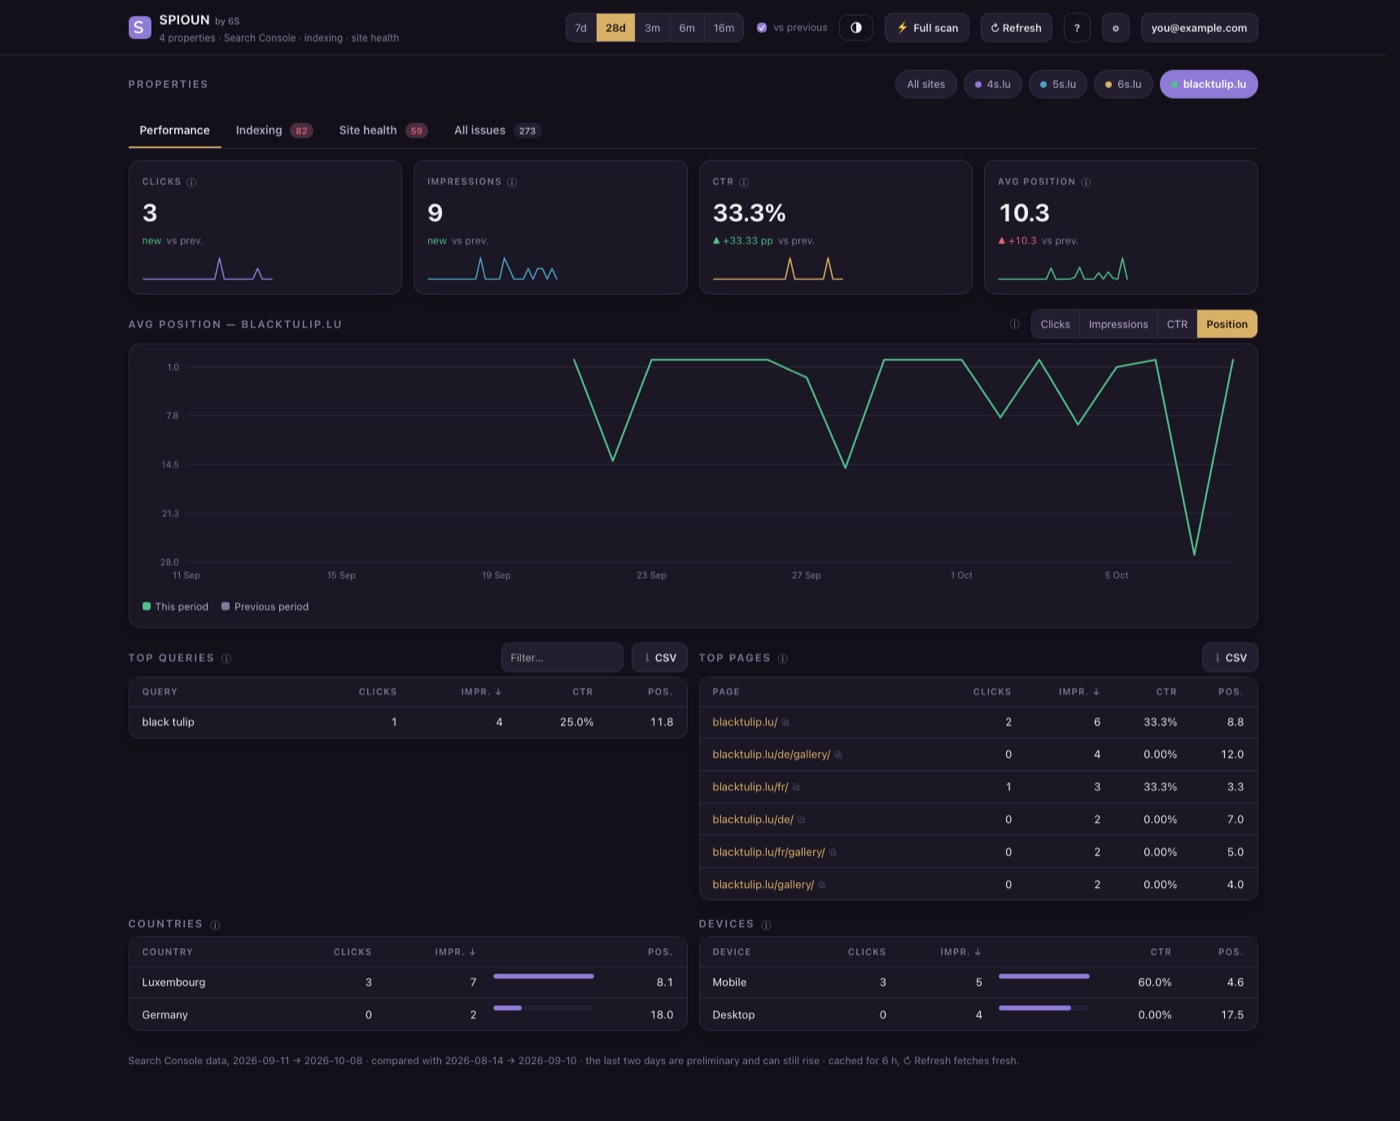
Task: Sort Devices table by Impr. column
Action: click(x=960, y=952)
